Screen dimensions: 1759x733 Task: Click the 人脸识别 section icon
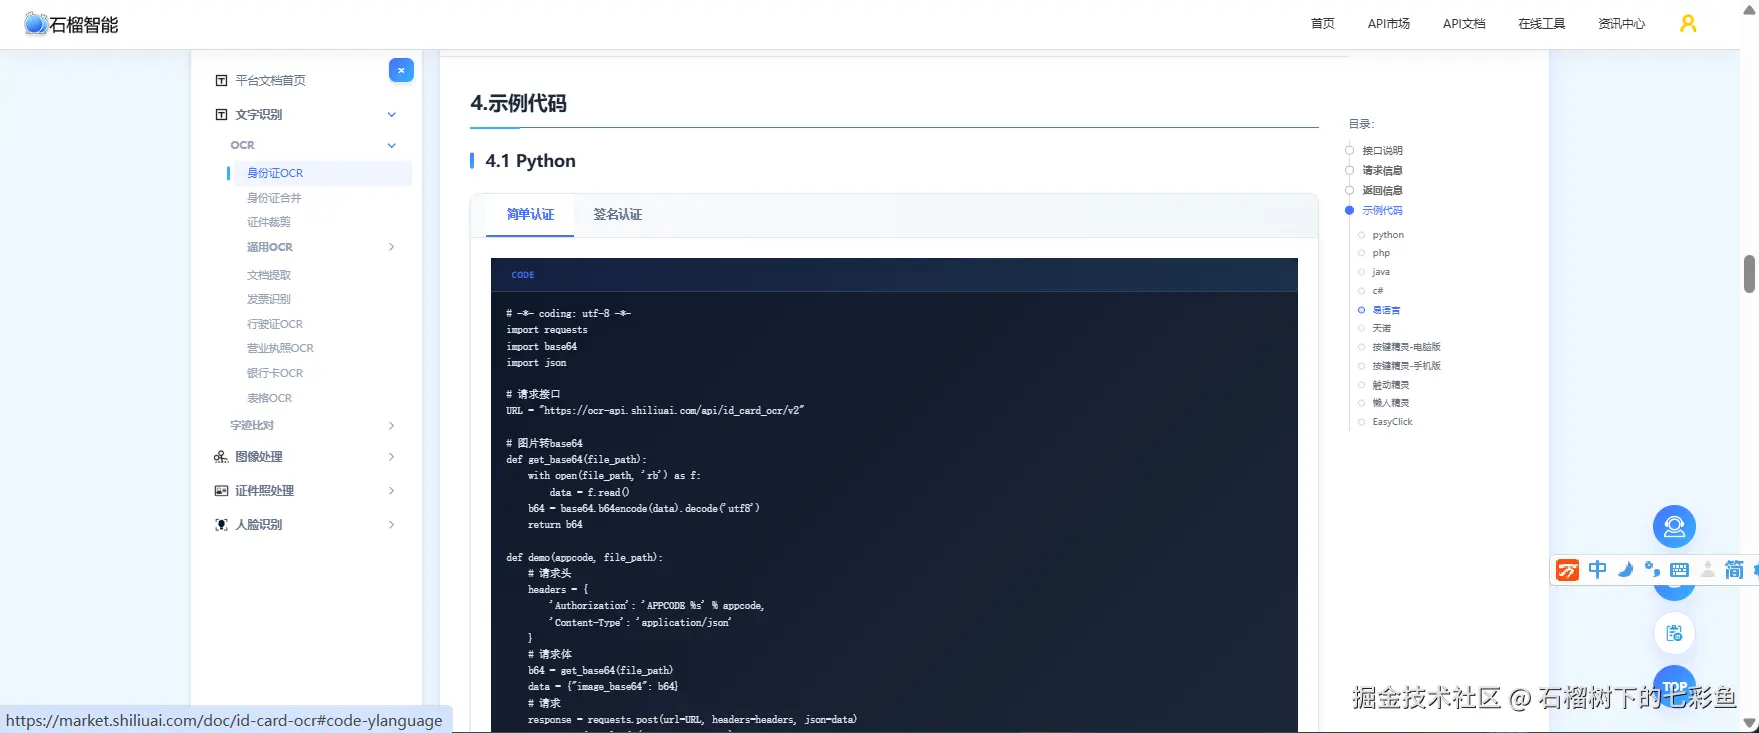point(221,524)
